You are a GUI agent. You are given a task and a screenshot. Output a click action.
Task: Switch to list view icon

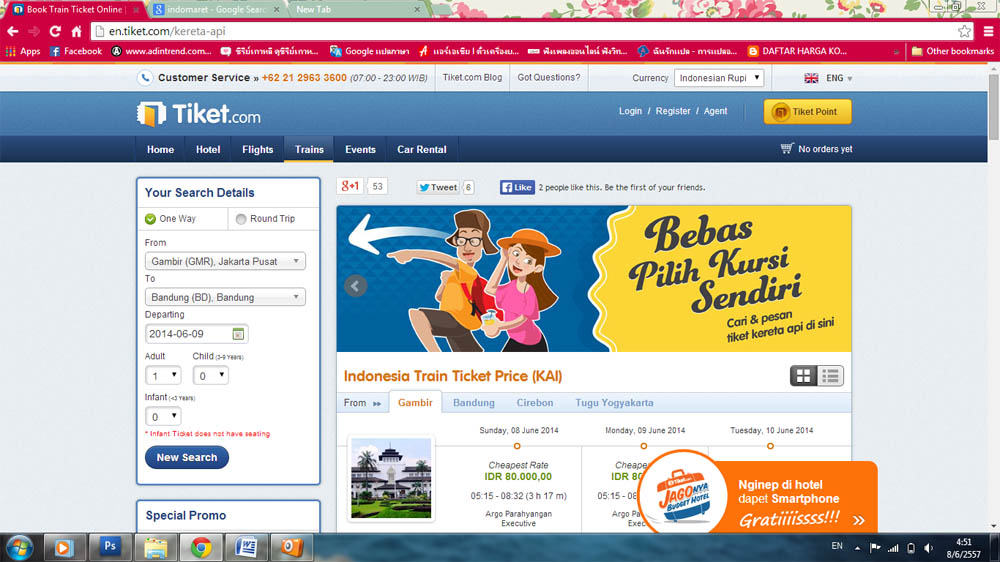tap(830, 376)
